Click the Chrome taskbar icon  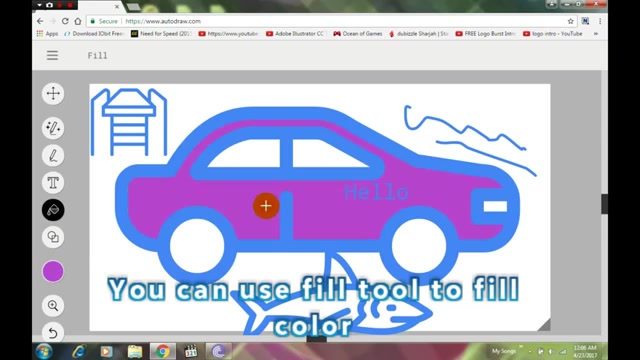pyautogui.click(x=162, y=351)
